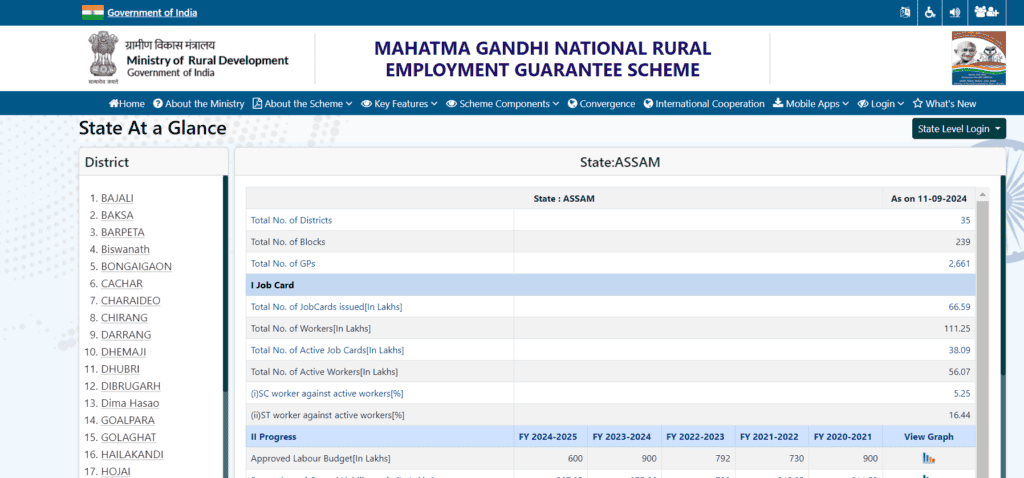Select BAKSA district
The width and height of the screenshot is (1024, 478).
point(117,215)
